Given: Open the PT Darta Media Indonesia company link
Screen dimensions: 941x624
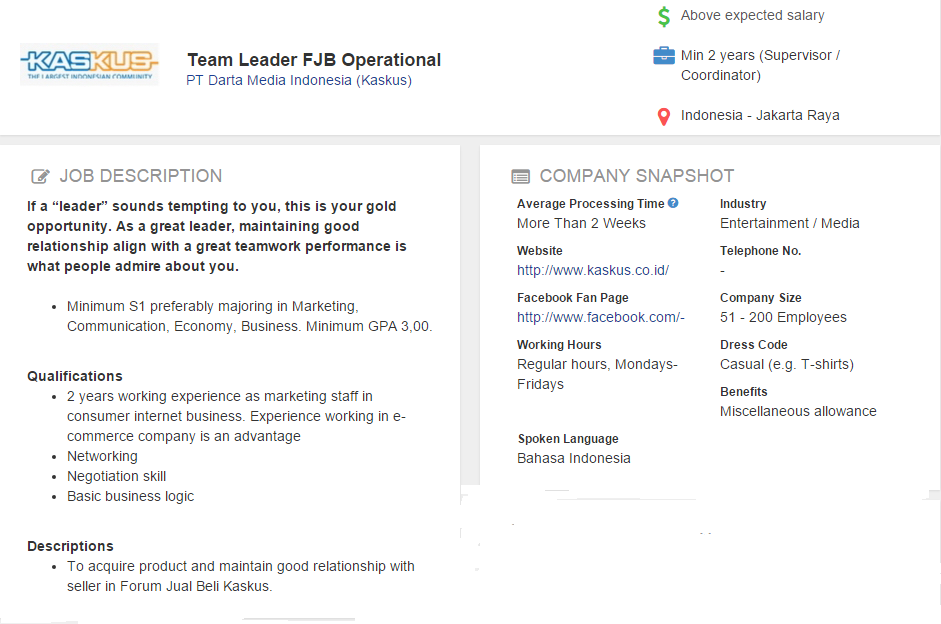Looking at the screenshot, I should [299, 81].
